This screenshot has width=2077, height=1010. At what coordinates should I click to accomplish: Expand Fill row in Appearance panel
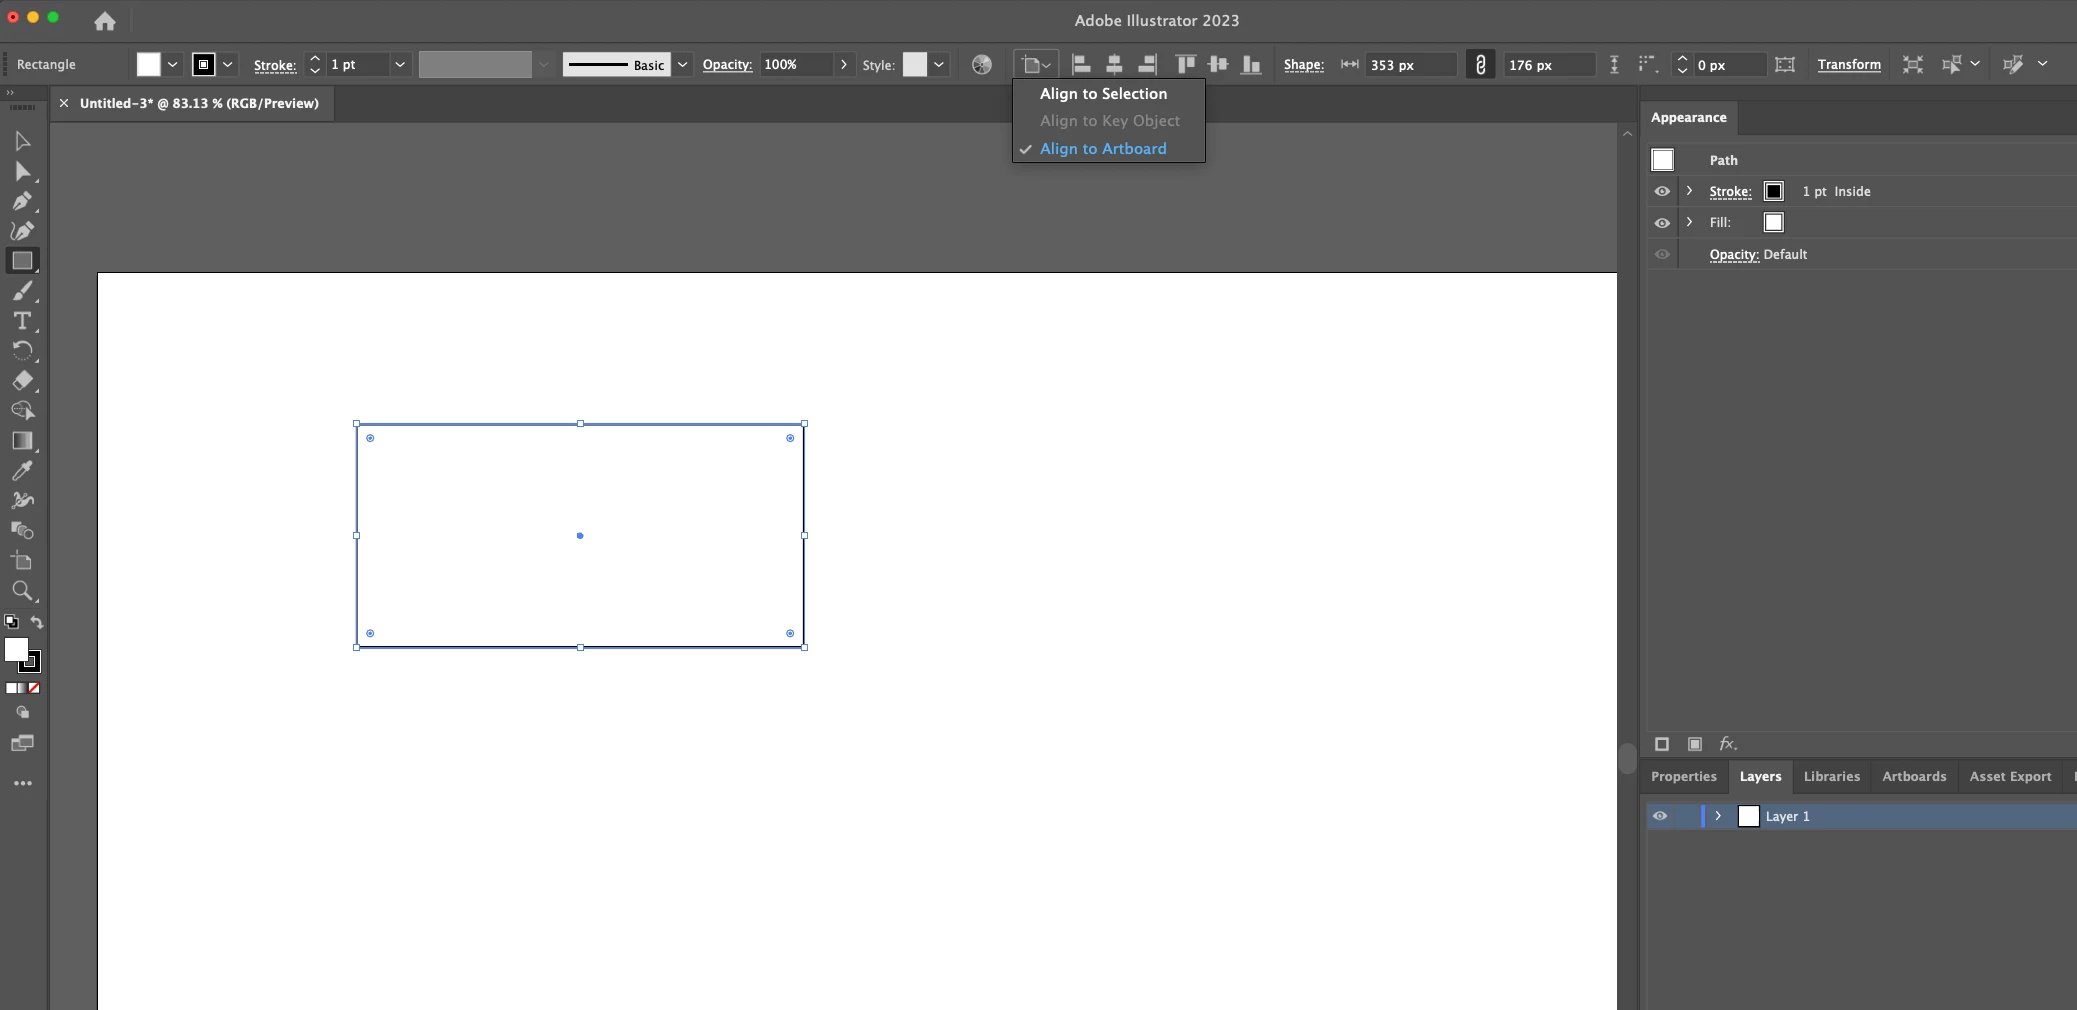(1690, 222)
